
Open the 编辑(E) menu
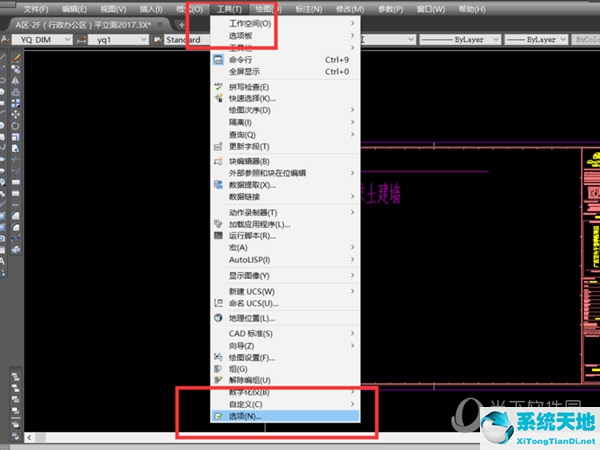(x=74, y=9)
